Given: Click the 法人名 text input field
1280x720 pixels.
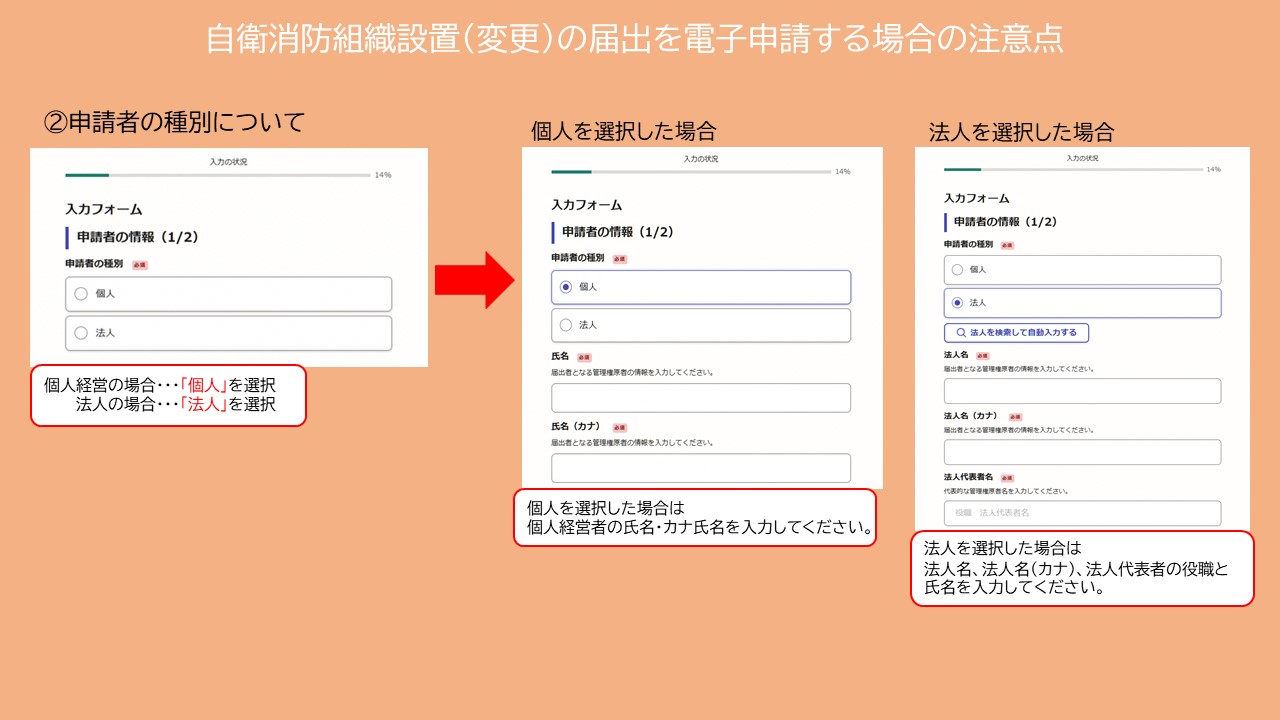Looking at the screenshot, I should tap(1082, 391).
